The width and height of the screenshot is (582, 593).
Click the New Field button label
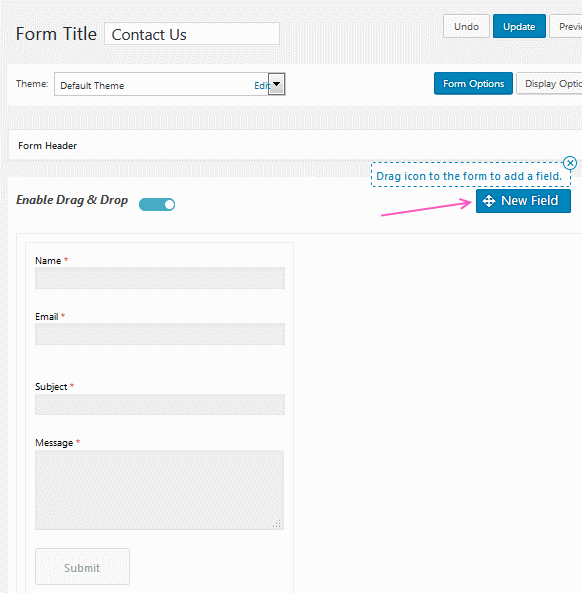point(529,201)
